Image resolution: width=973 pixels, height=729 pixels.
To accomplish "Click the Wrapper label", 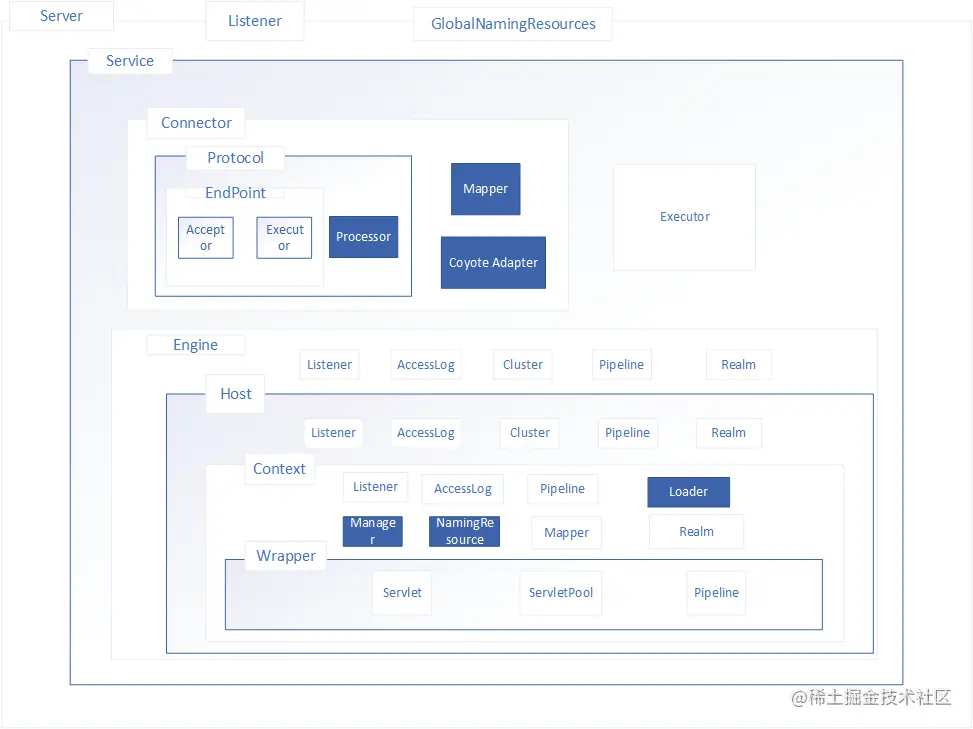I will tap(285, 556).
